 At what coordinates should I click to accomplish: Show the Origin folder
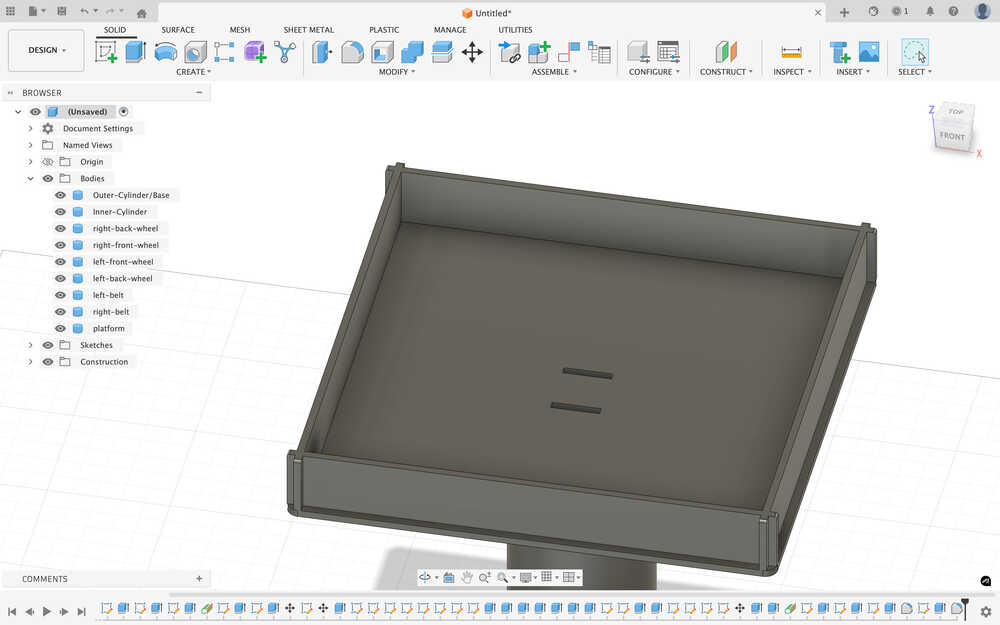click(48, 162)
